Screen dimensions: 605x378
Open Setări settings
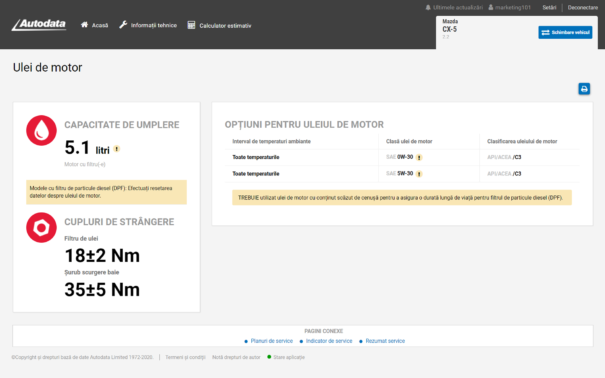549,7
